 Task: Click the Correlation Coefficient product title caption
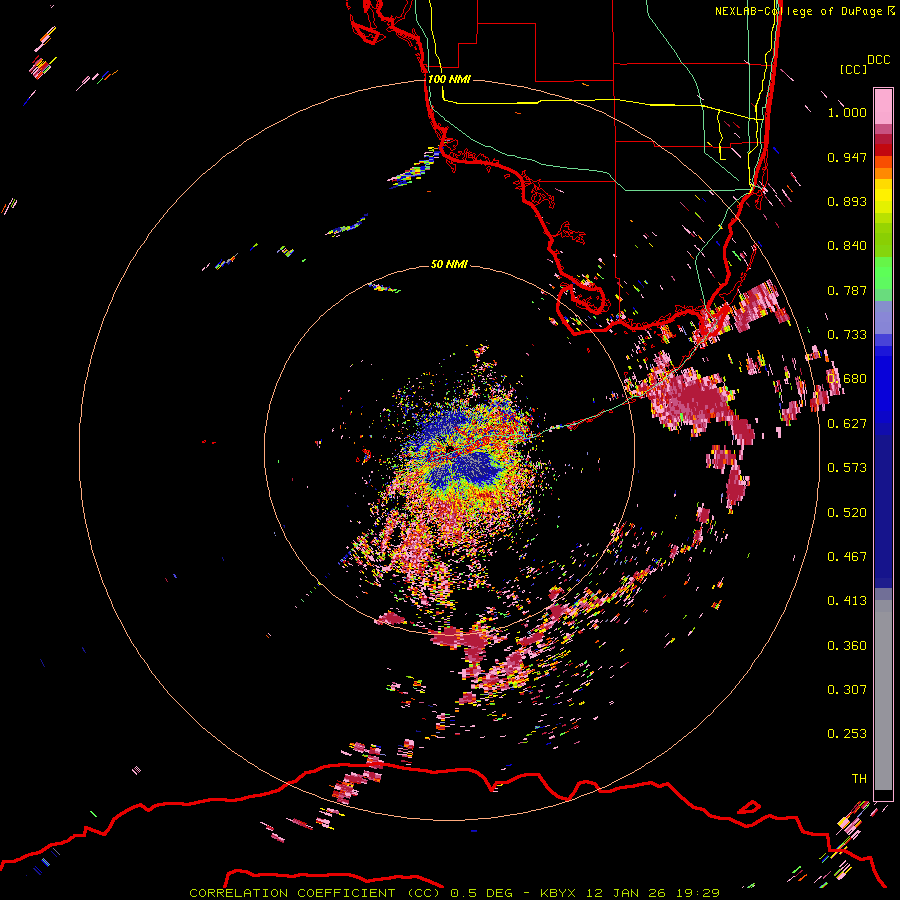455,893
